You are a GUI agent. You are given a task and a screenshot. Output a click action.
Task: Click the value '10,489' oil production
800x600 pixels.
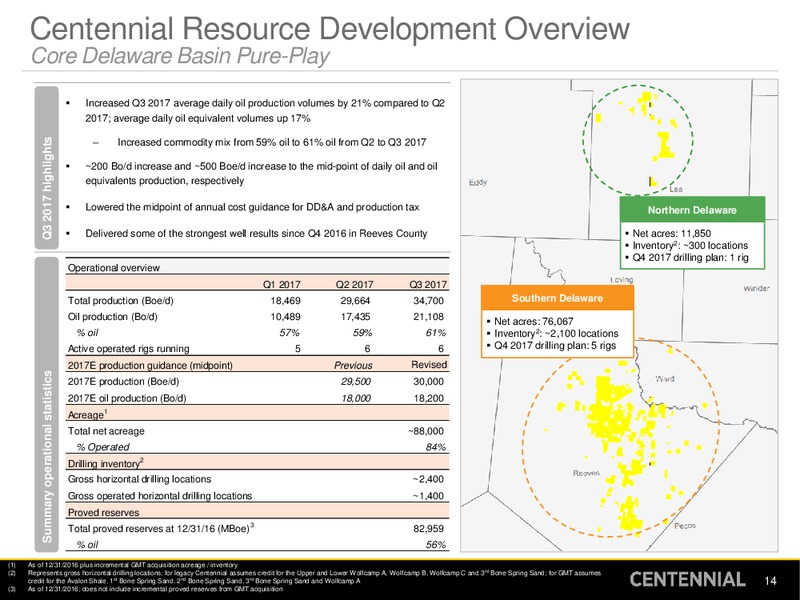(285, 317)
